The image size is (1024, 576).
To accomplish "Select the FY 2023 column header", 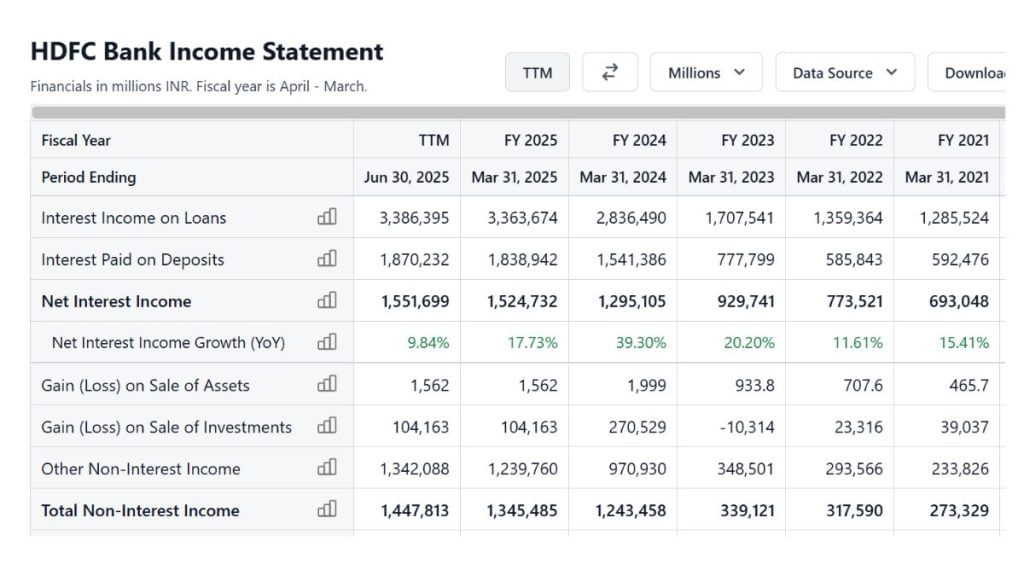I will [747, 140].
